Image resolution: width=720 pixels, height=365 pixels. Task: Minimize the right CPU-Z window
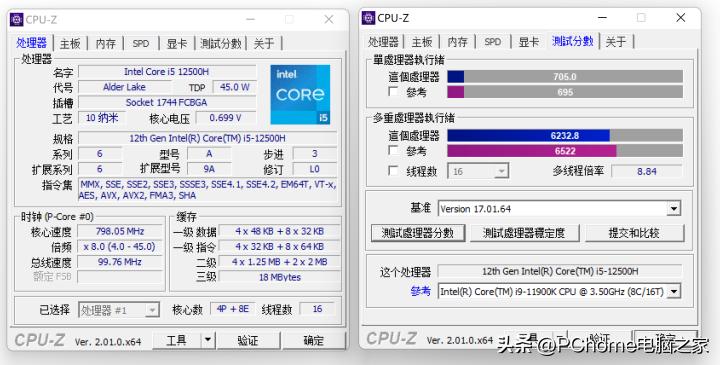(x=603, y=18)
